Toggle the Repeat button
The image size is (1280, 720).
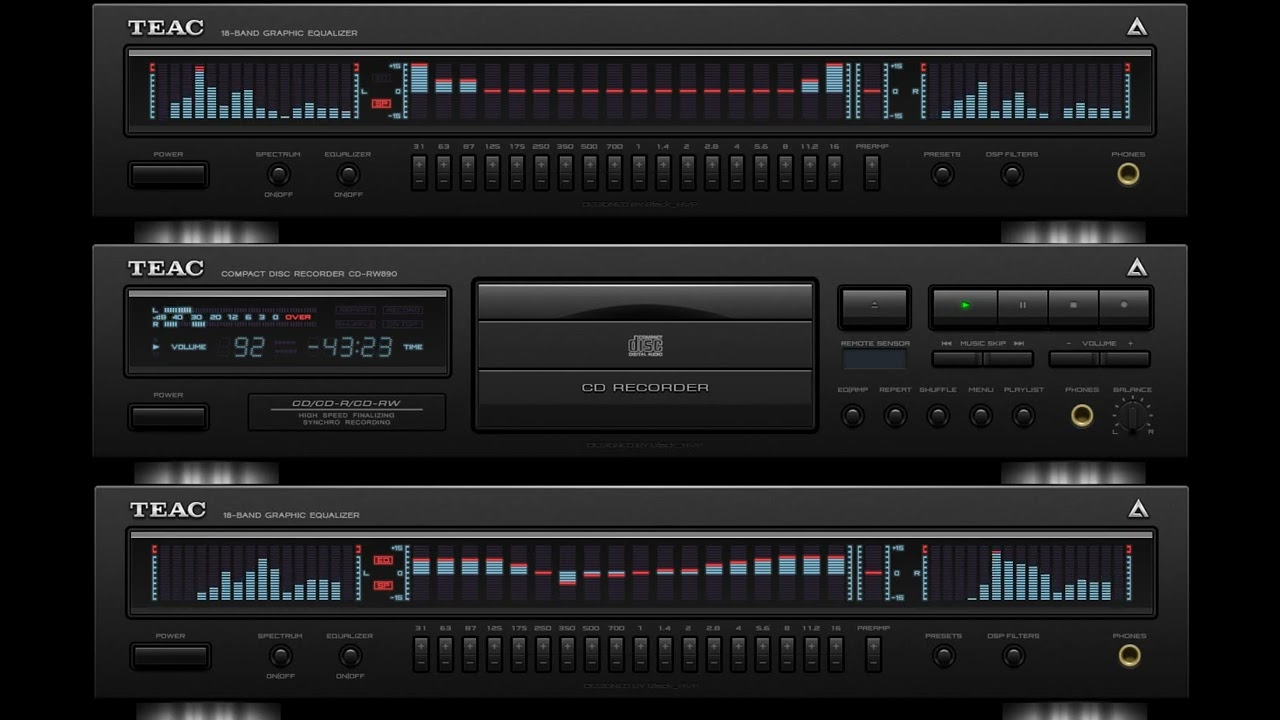[x=895, y=415]
